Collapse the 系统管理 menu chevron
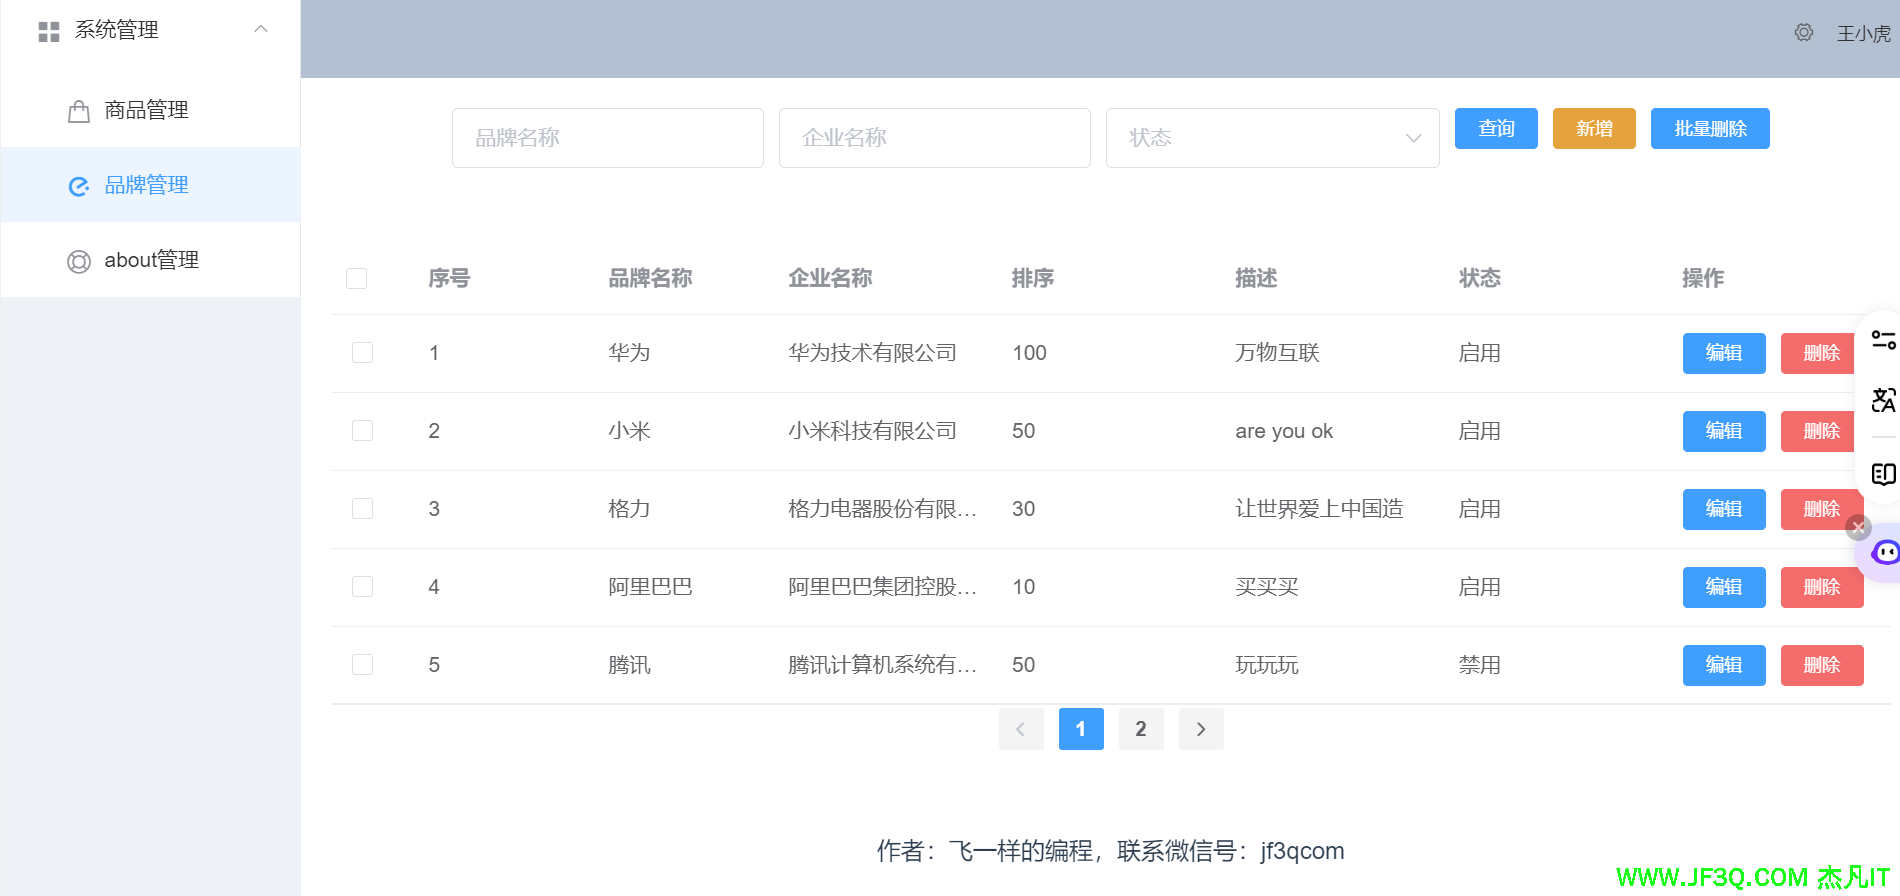 (x=261, y=30)
